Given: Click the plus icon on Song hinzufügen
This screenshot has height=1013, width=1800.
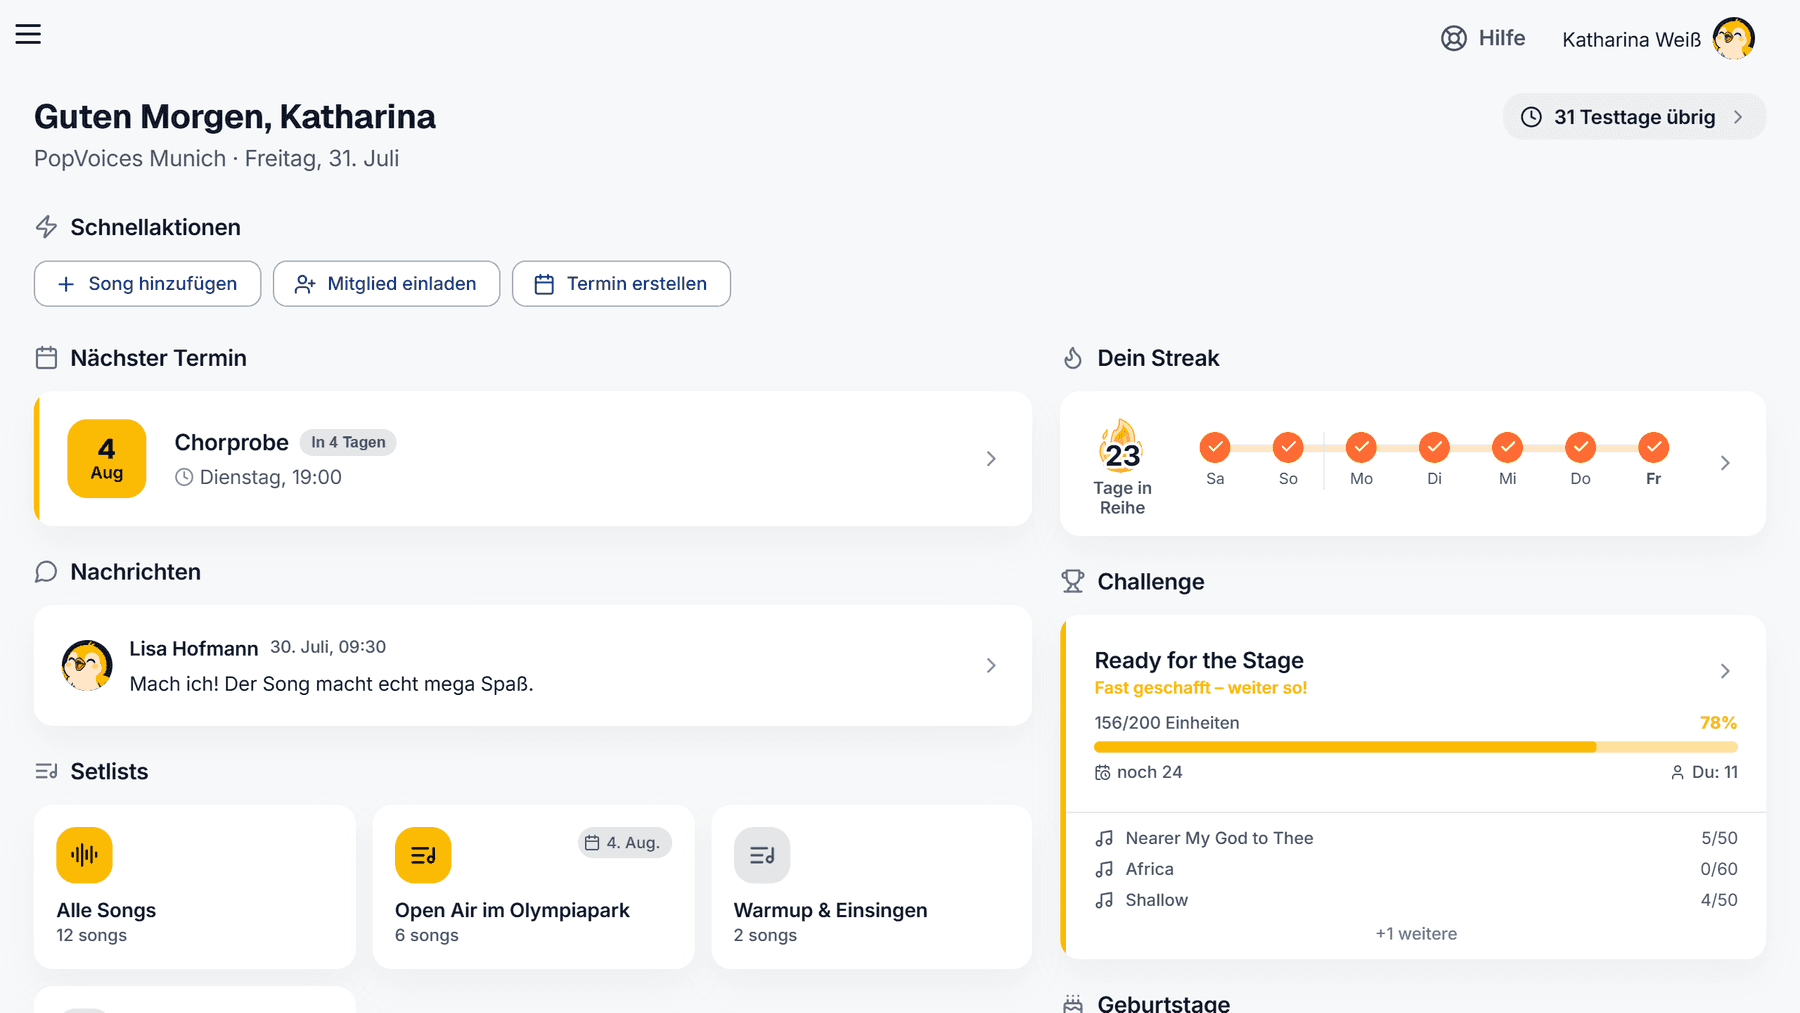Looking at the screenshot, I should pos(66,284).
